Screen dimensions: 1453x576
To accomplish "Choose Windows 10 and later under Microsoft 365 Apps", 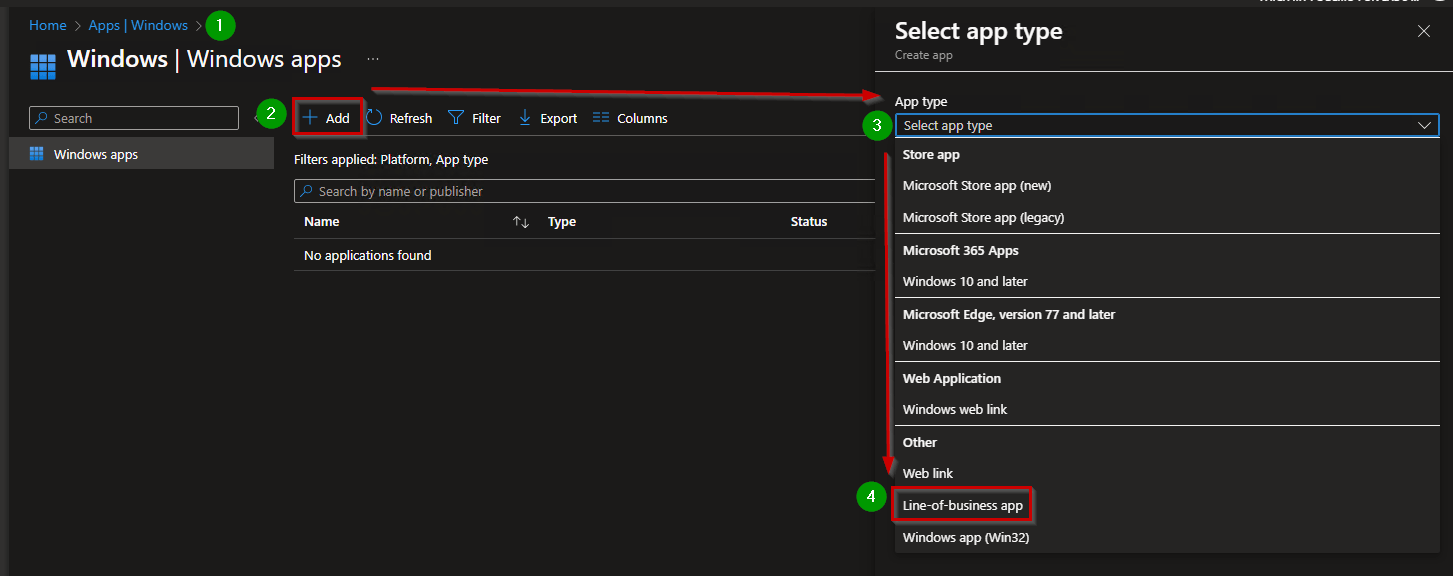I will click(x=1167, y=281).
